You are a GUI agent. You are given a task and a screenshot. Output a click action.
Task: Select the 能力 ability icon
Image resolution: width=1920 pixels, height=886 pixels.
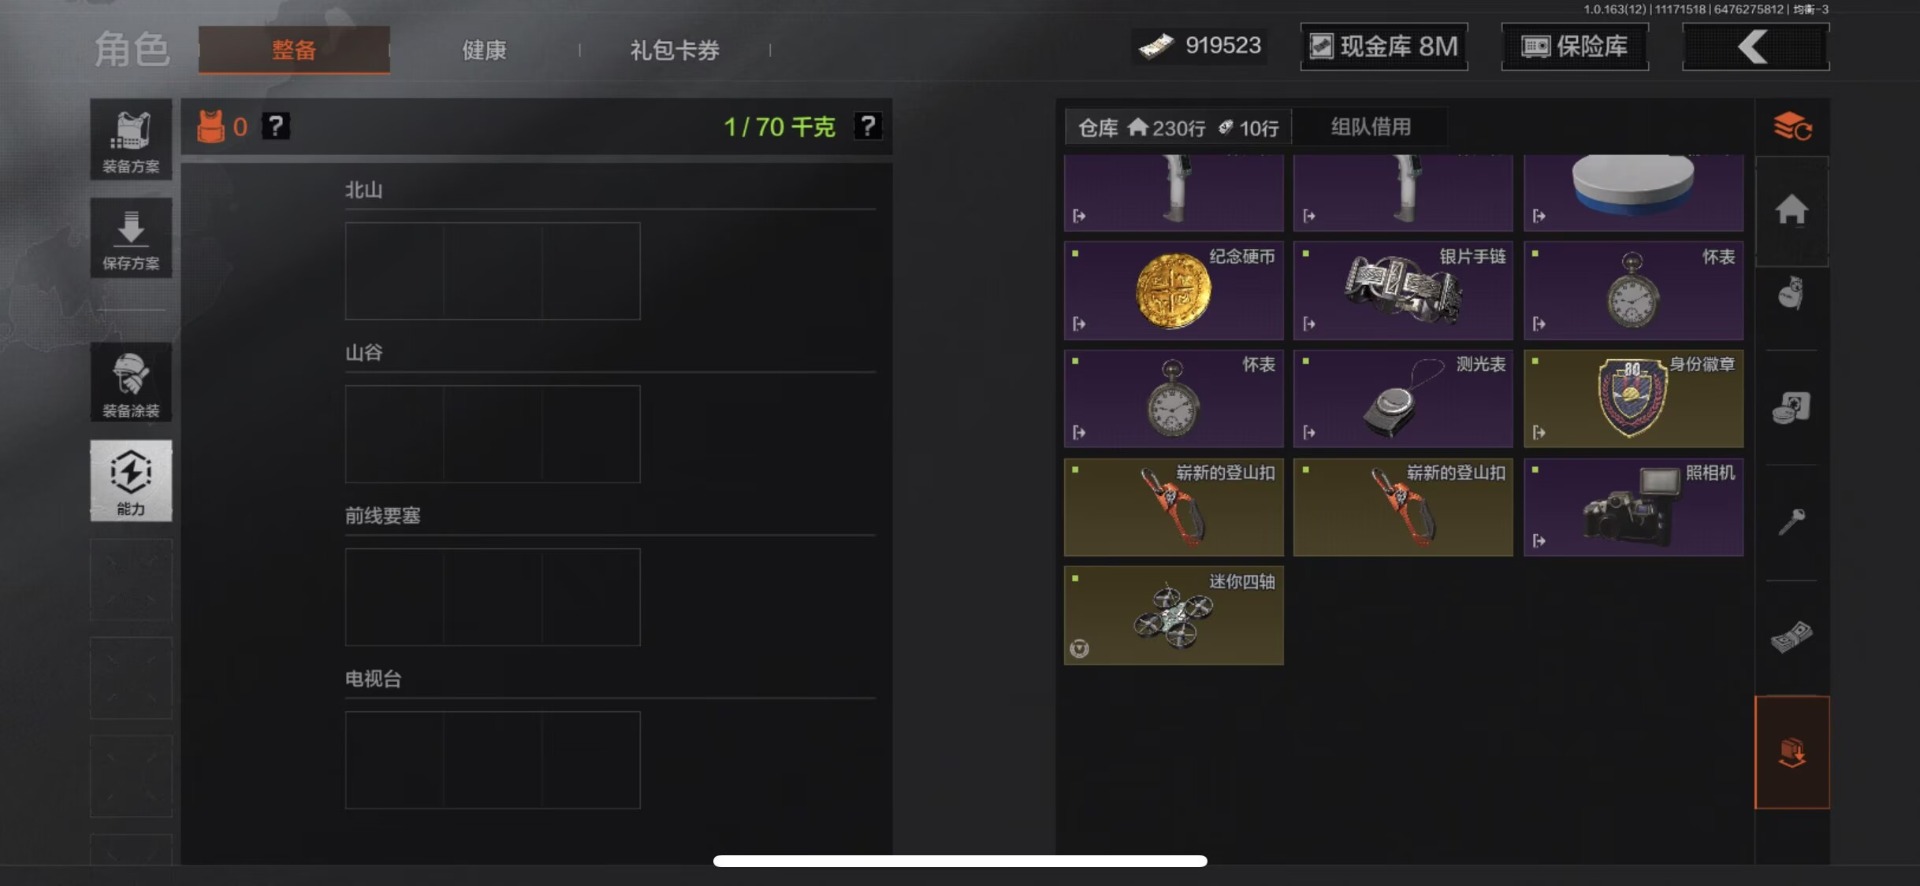131,481
